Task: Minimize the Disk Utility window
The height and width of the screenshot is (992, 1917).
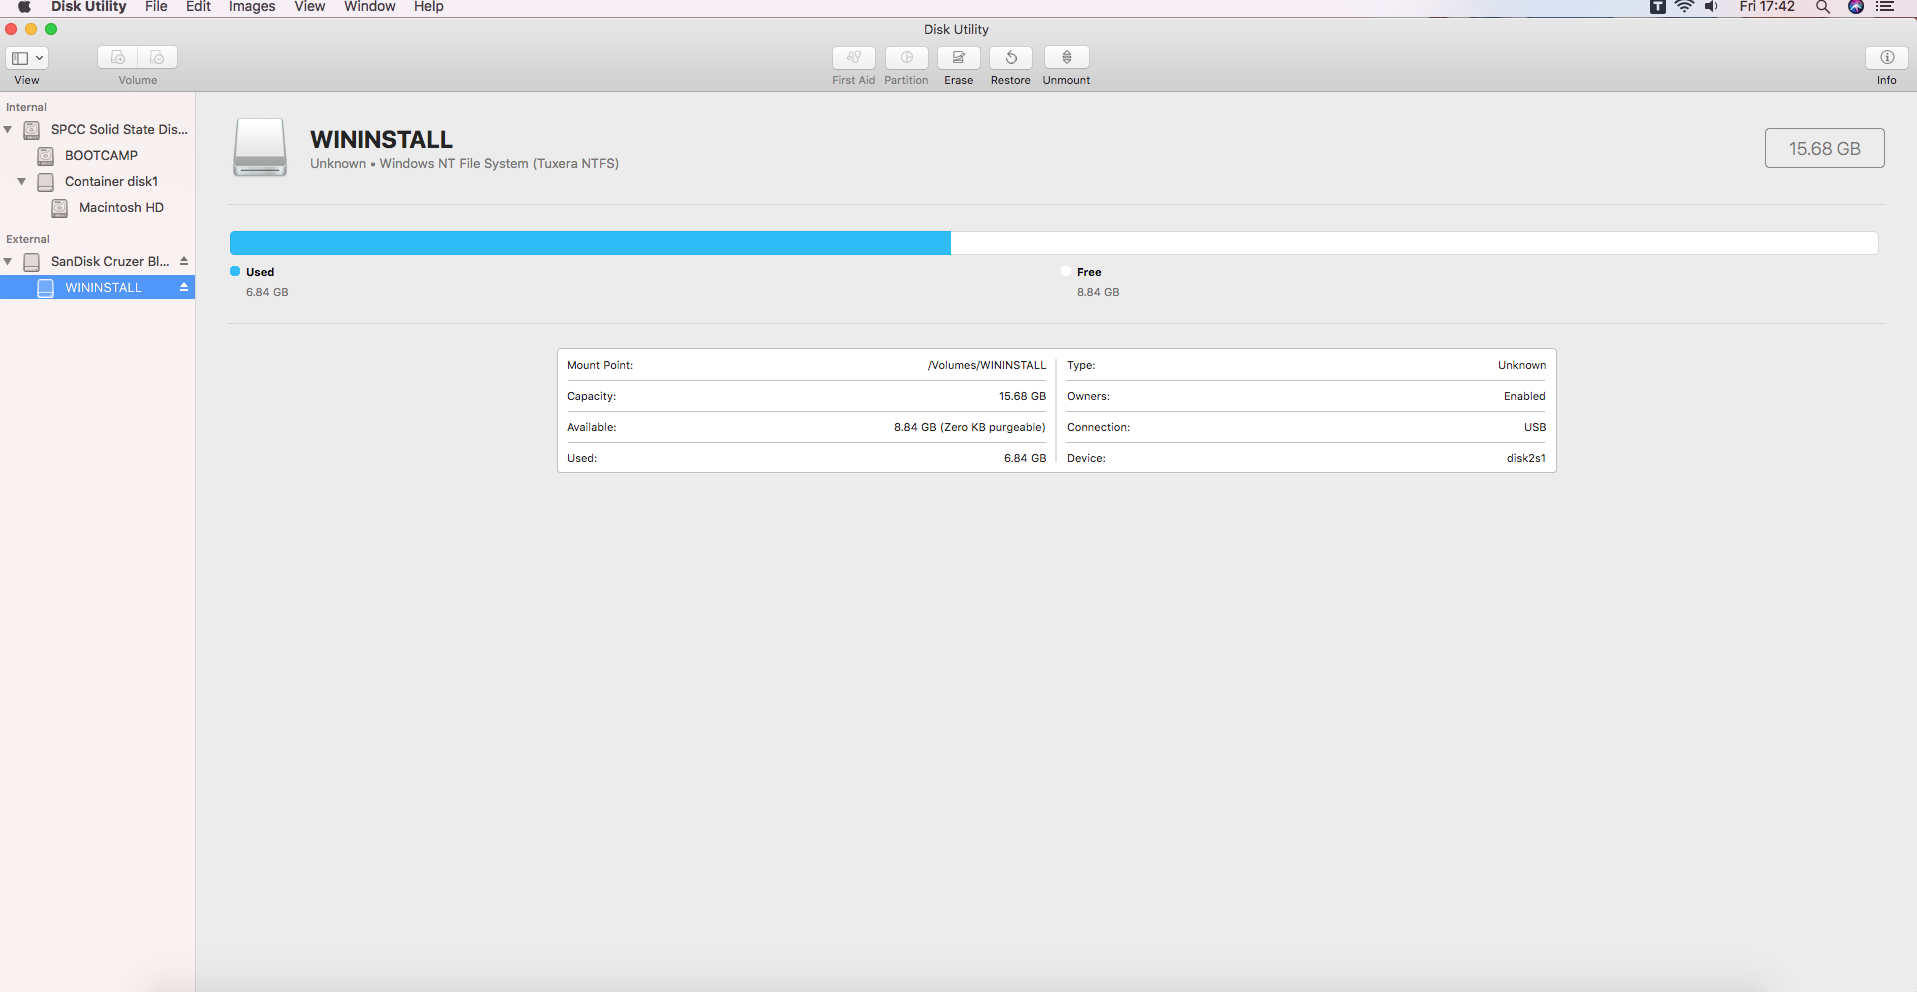Action: click(x=31, y=30)
